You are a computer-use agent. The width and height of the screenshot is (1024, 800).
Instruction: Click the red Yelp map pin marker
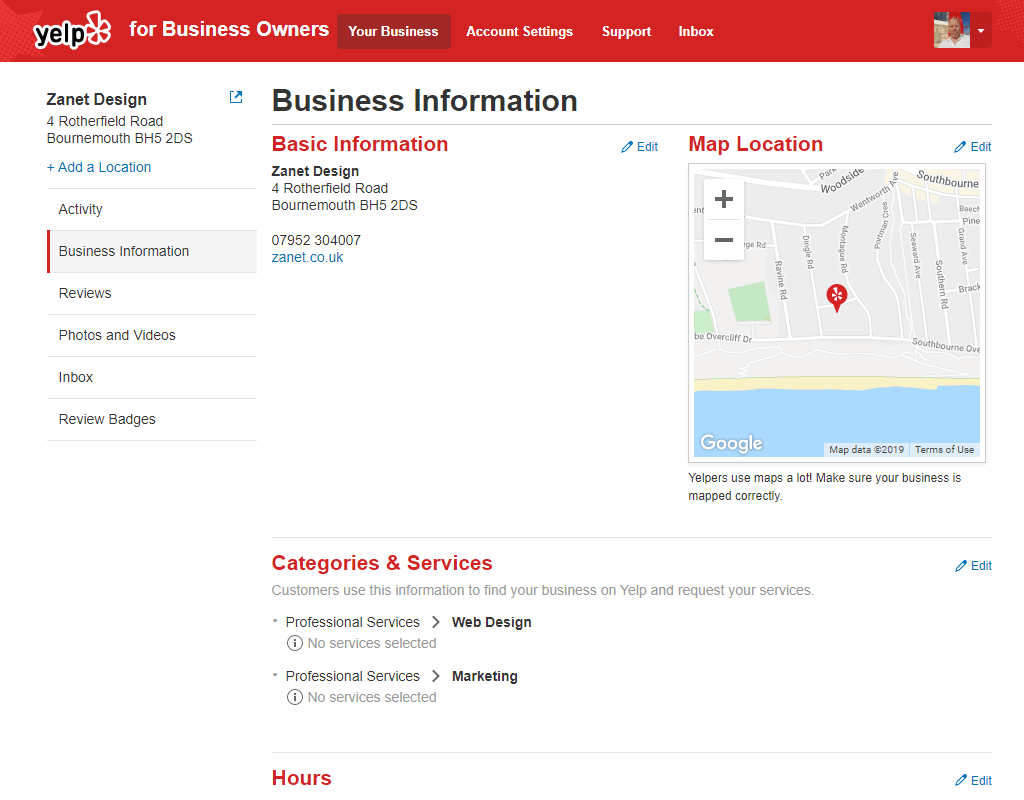point(836,296)
